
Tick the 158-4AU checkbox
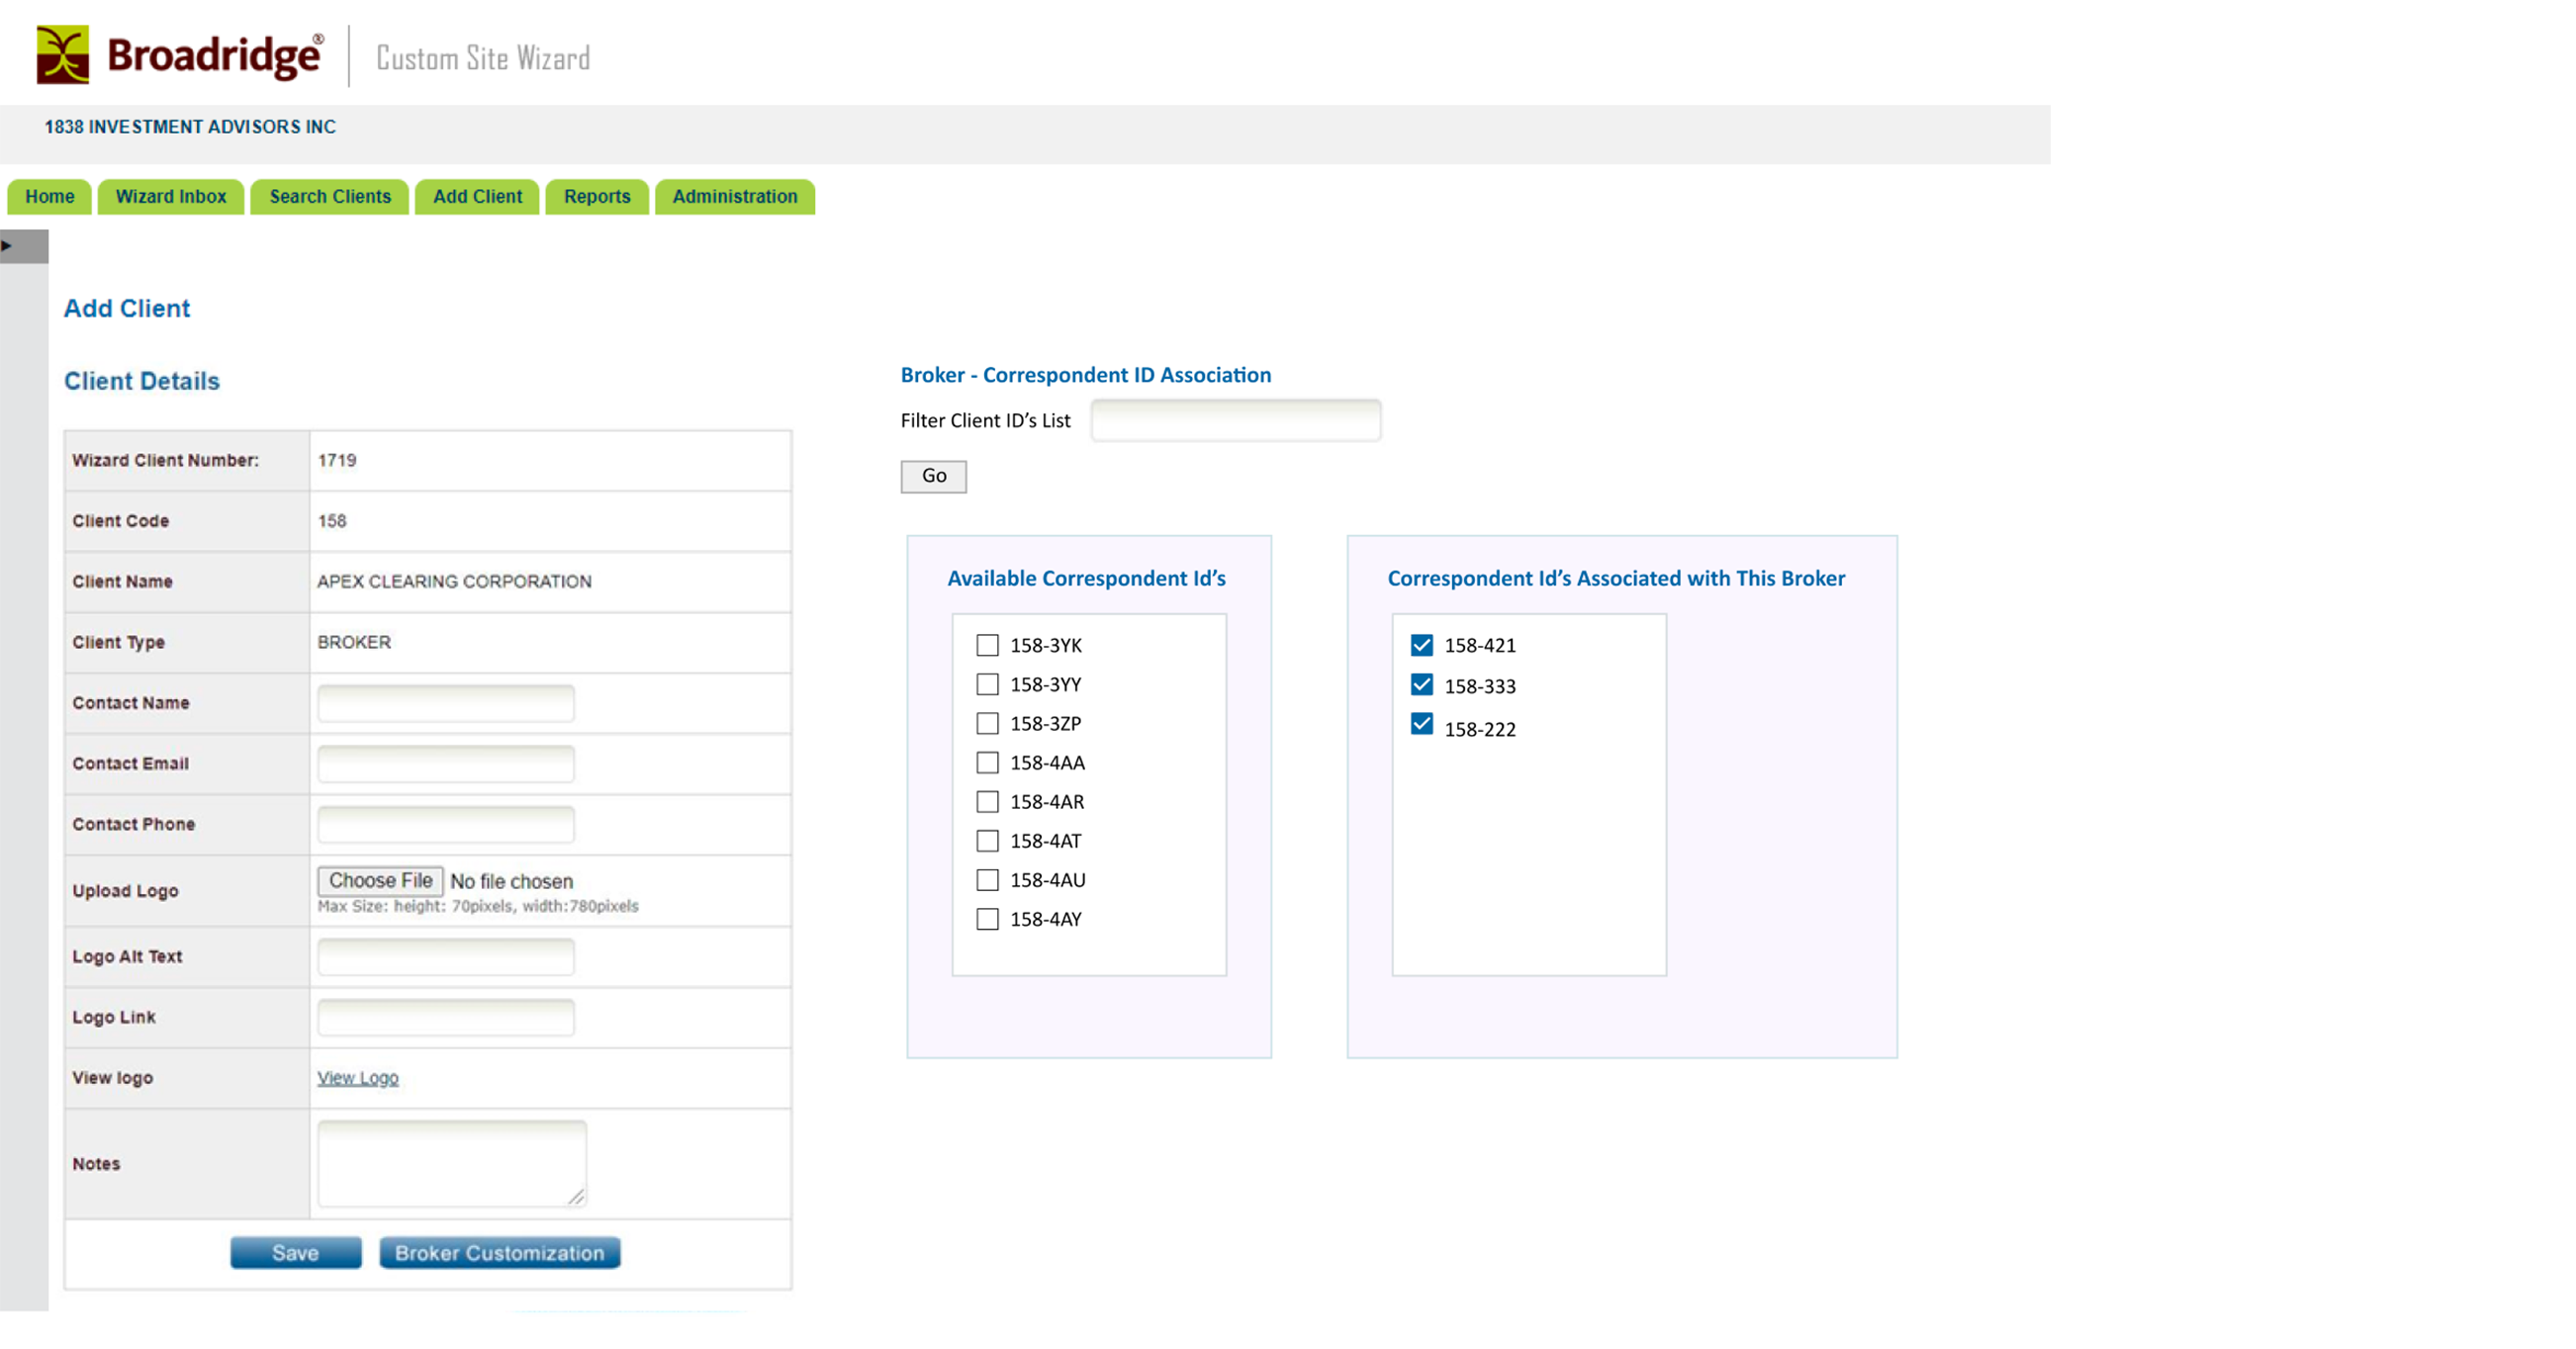(x=987, y=879)
